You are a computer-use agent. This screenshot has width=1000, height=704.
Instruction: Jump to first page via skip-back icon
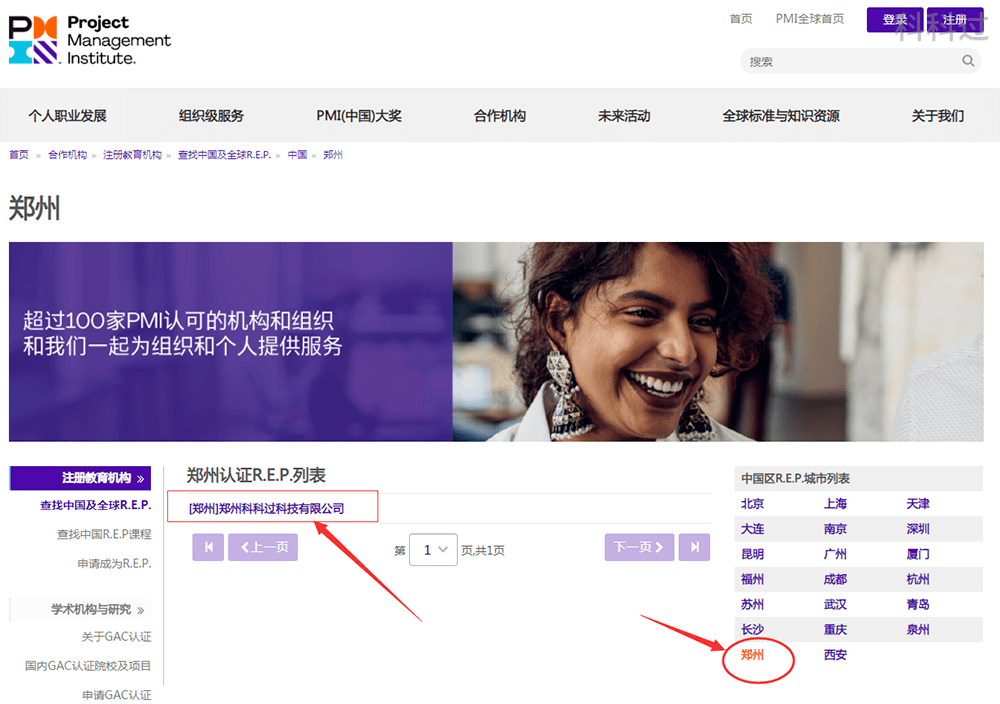click(207, 548)
